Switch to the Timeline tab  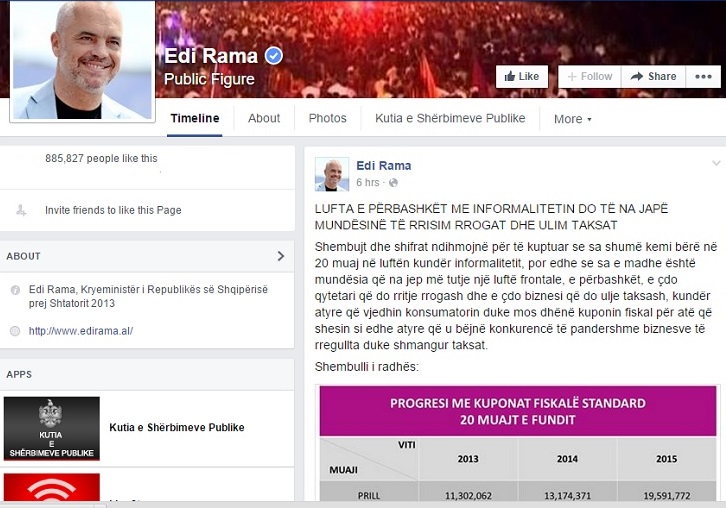(194, 119)
